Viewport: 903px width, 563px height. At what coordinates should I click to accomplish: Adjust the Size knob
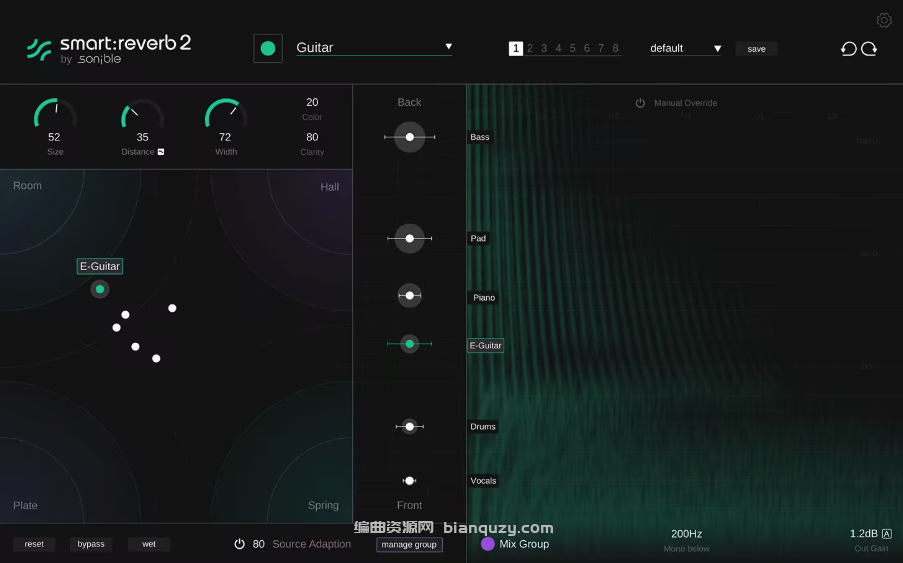55,113
